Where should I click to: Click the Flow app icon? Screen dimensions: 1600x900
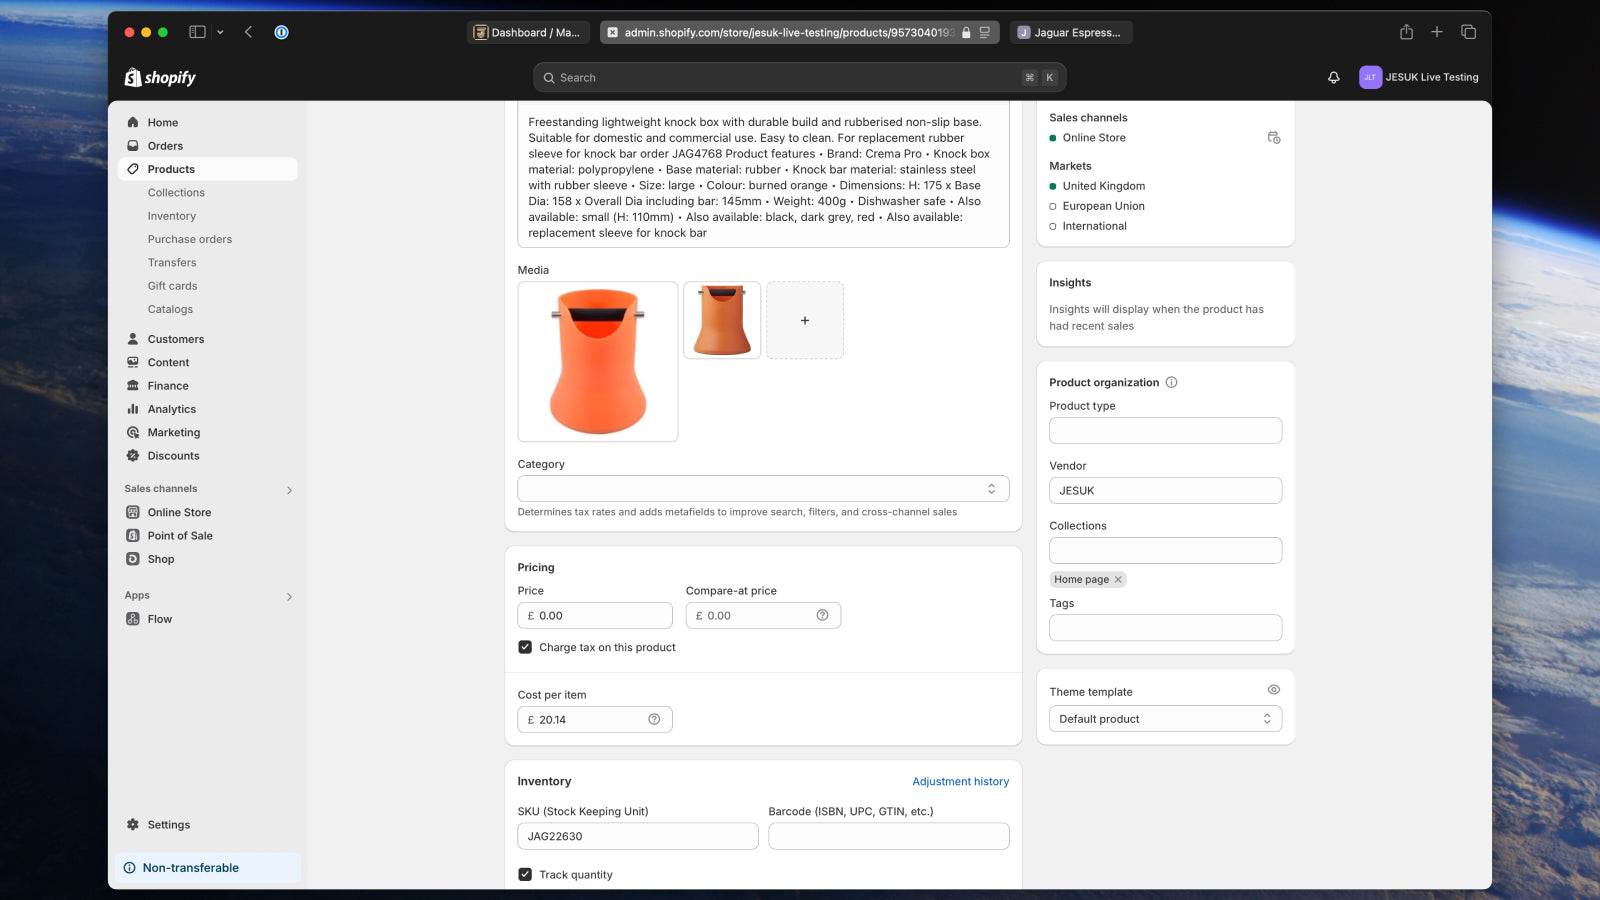click(x=133, y=619)
